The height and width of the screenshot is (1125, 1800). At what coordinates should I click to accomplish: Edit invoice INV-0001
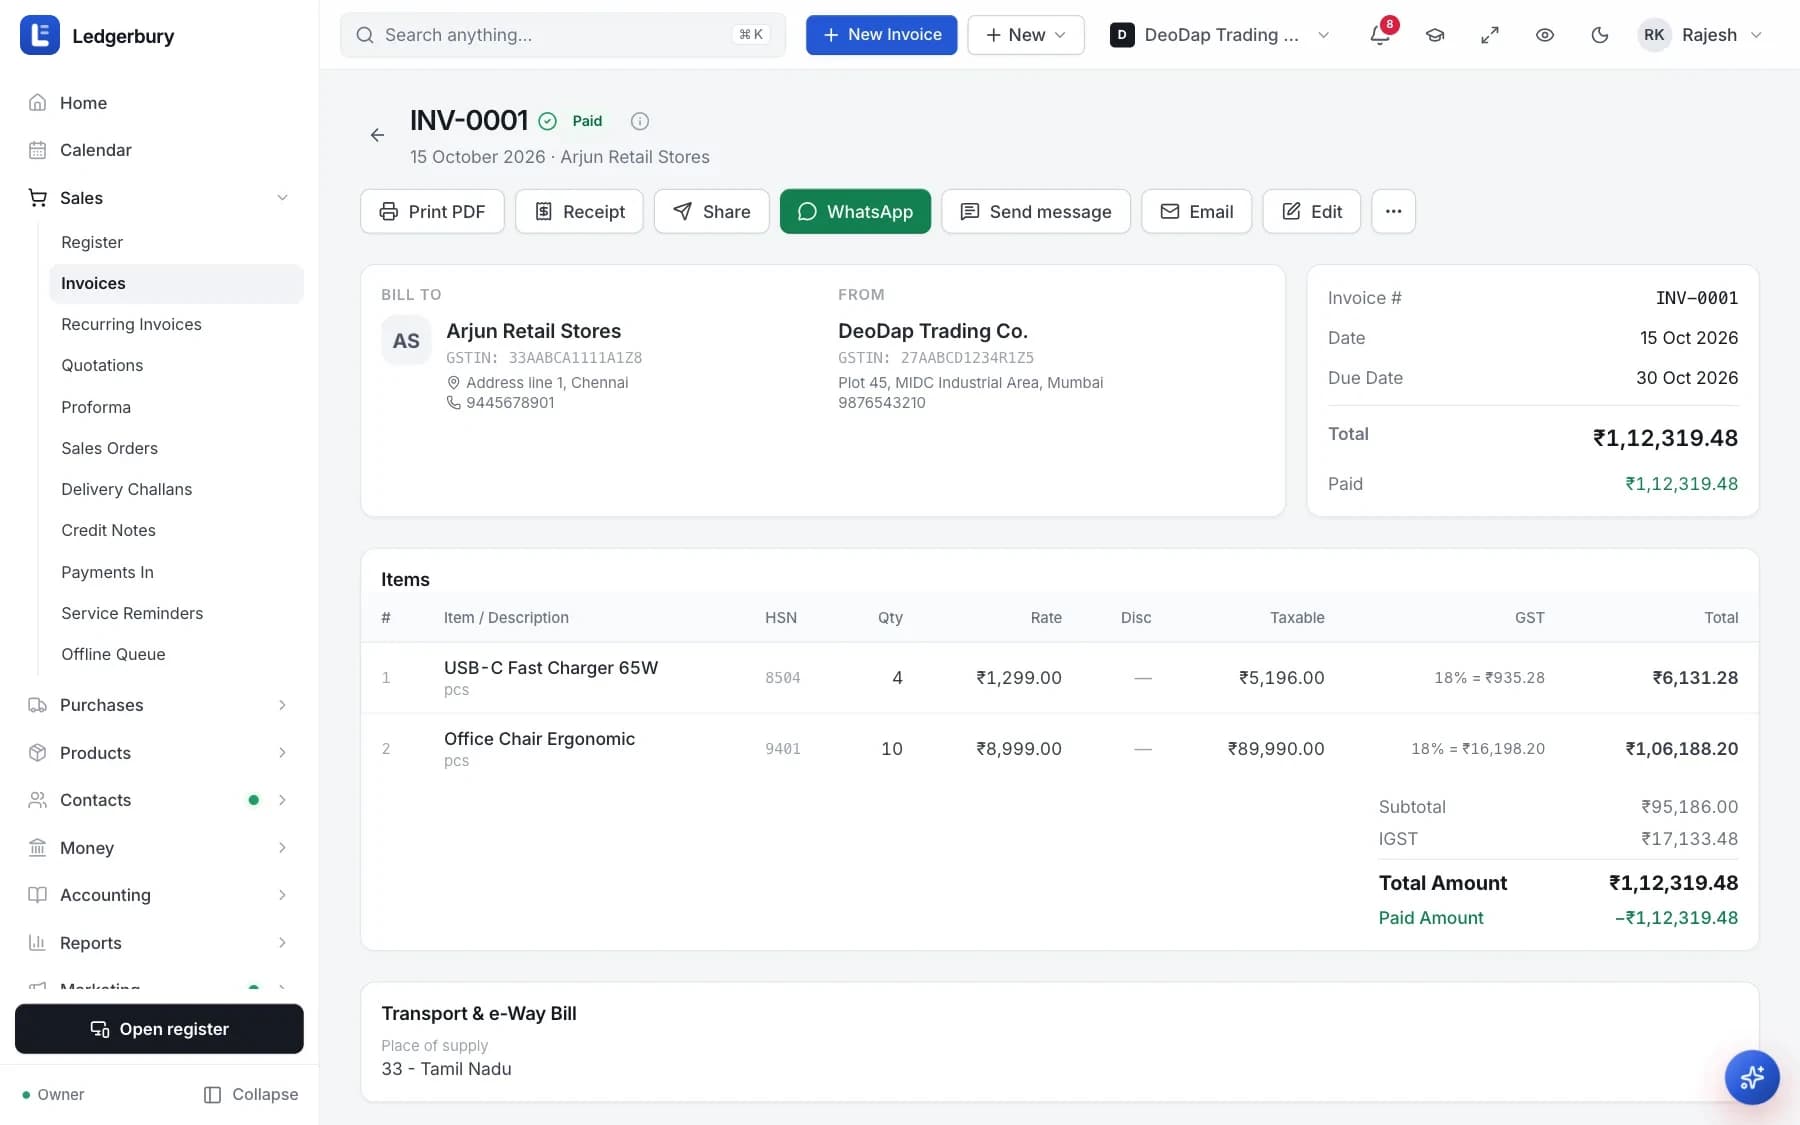(1312, 211)
